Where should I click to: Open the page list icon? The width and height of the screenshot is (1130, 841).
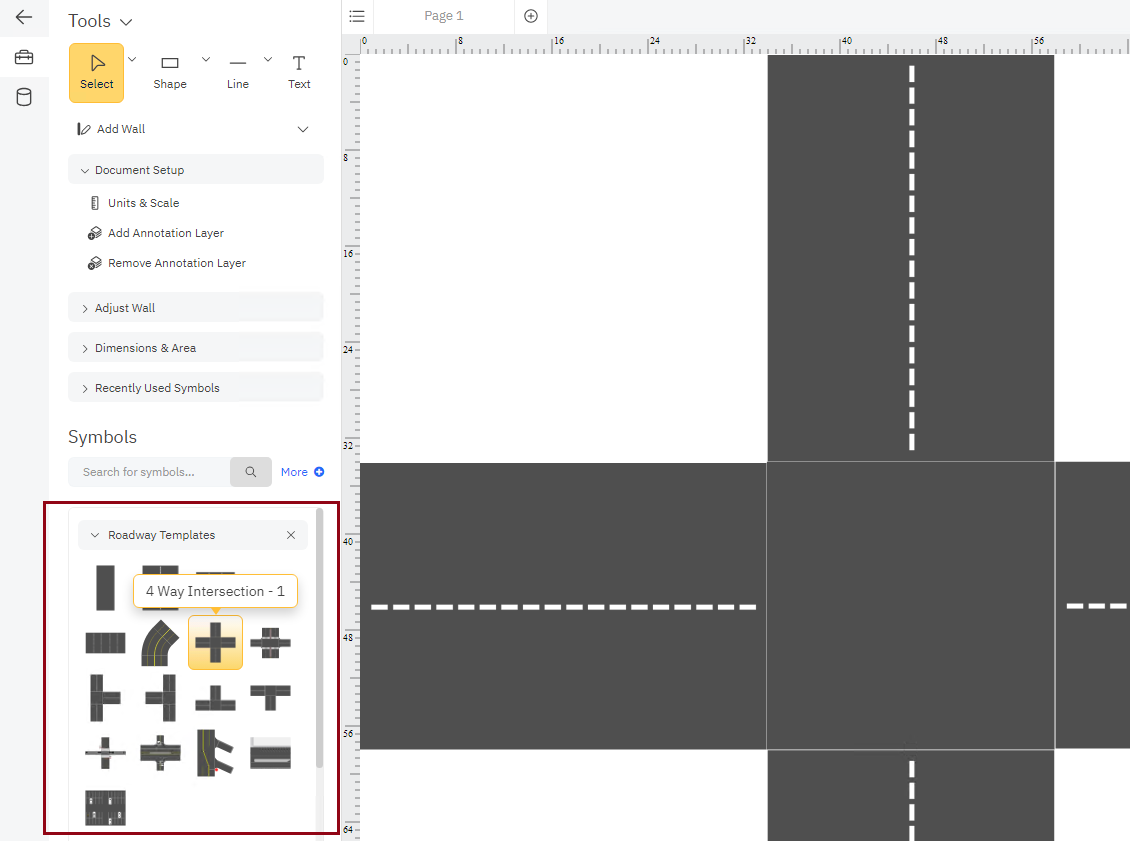coord(357,16)
